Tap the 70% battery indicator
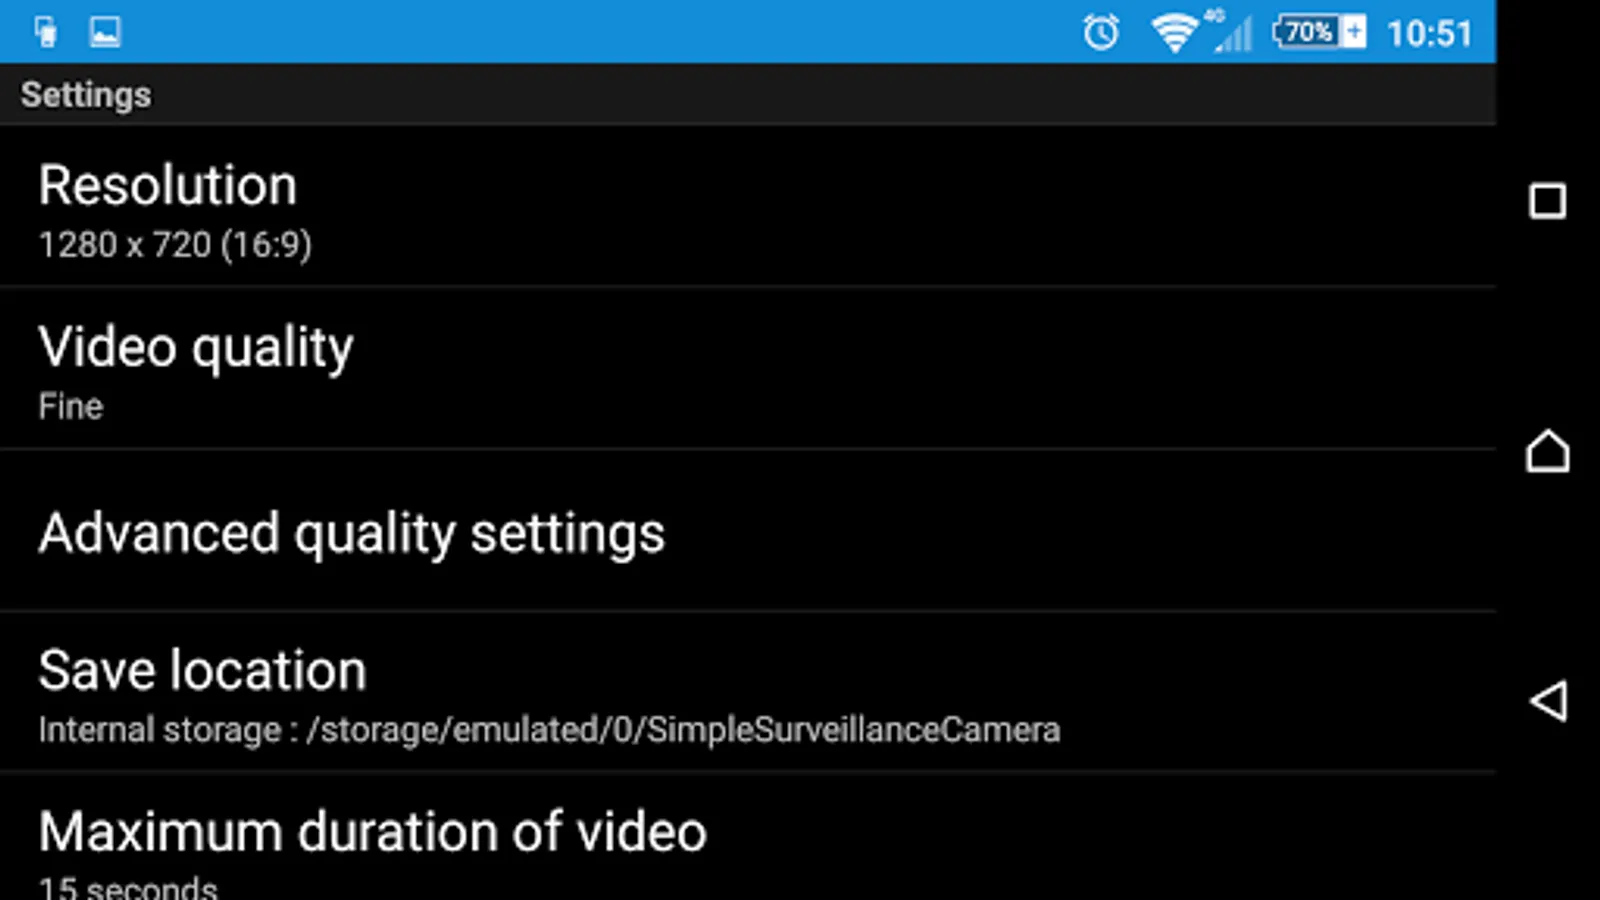1600x900 pixels. coord(1318,32)
